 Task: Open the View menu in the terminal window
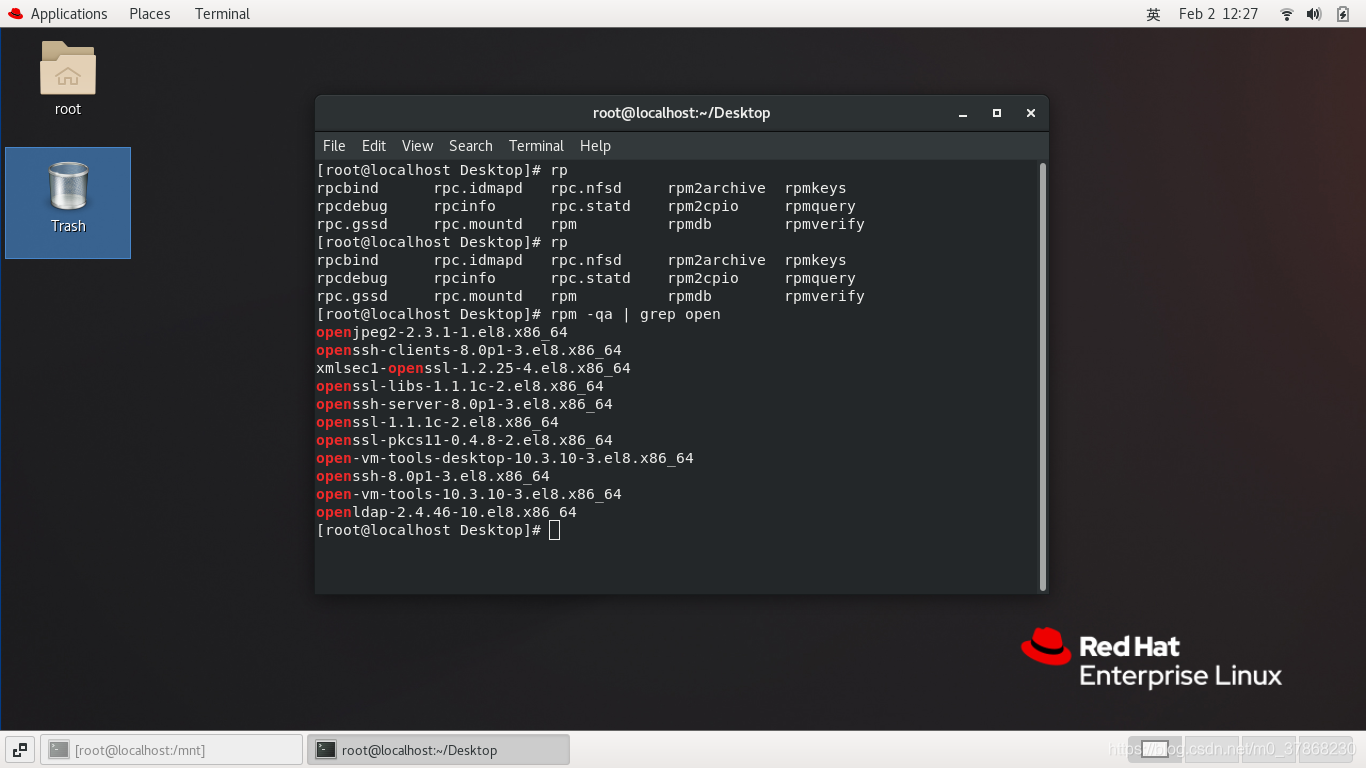coord(417,146)
